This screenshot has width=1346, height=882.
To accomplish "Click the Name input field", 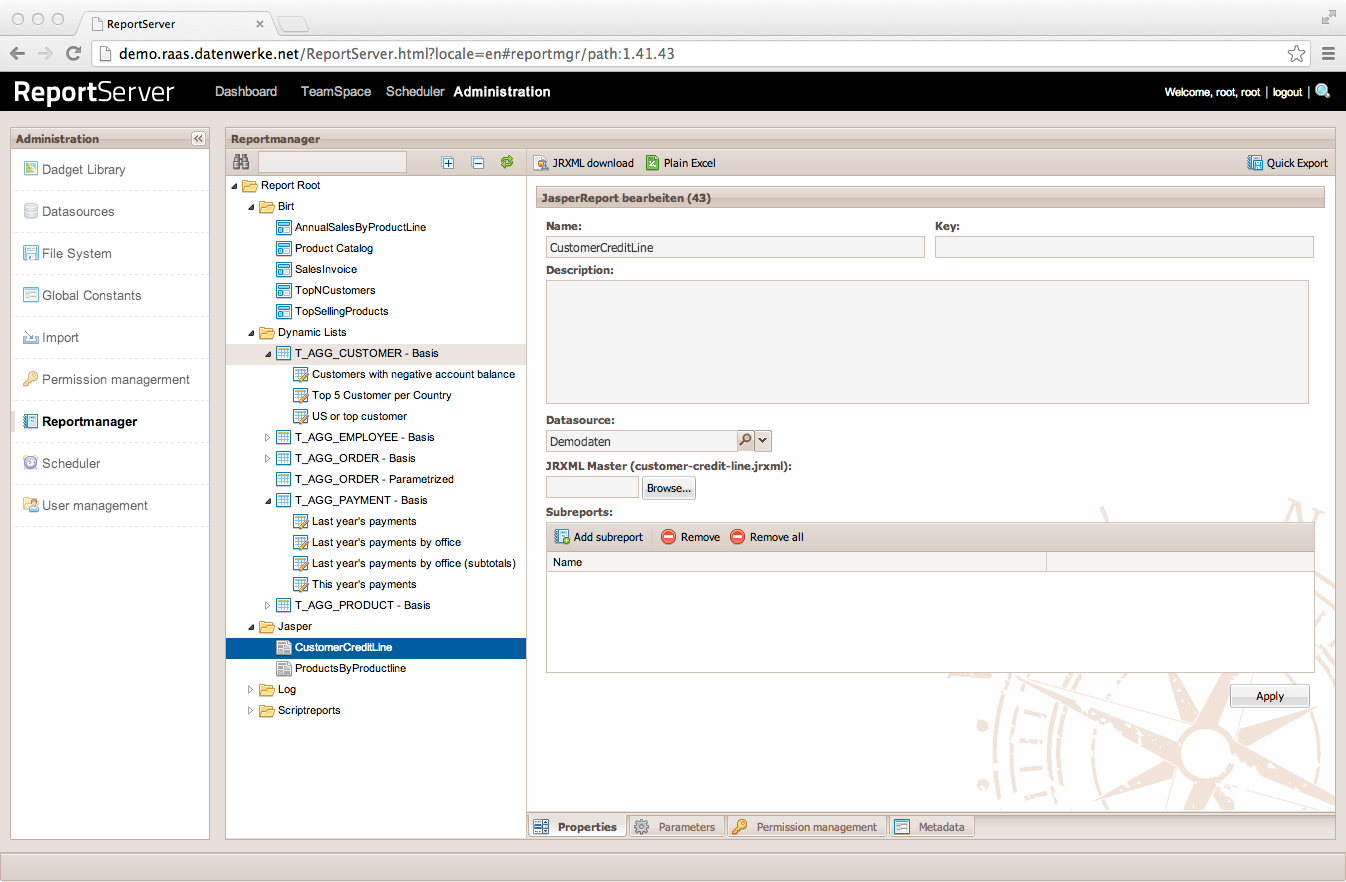I will tap(735, 247).
